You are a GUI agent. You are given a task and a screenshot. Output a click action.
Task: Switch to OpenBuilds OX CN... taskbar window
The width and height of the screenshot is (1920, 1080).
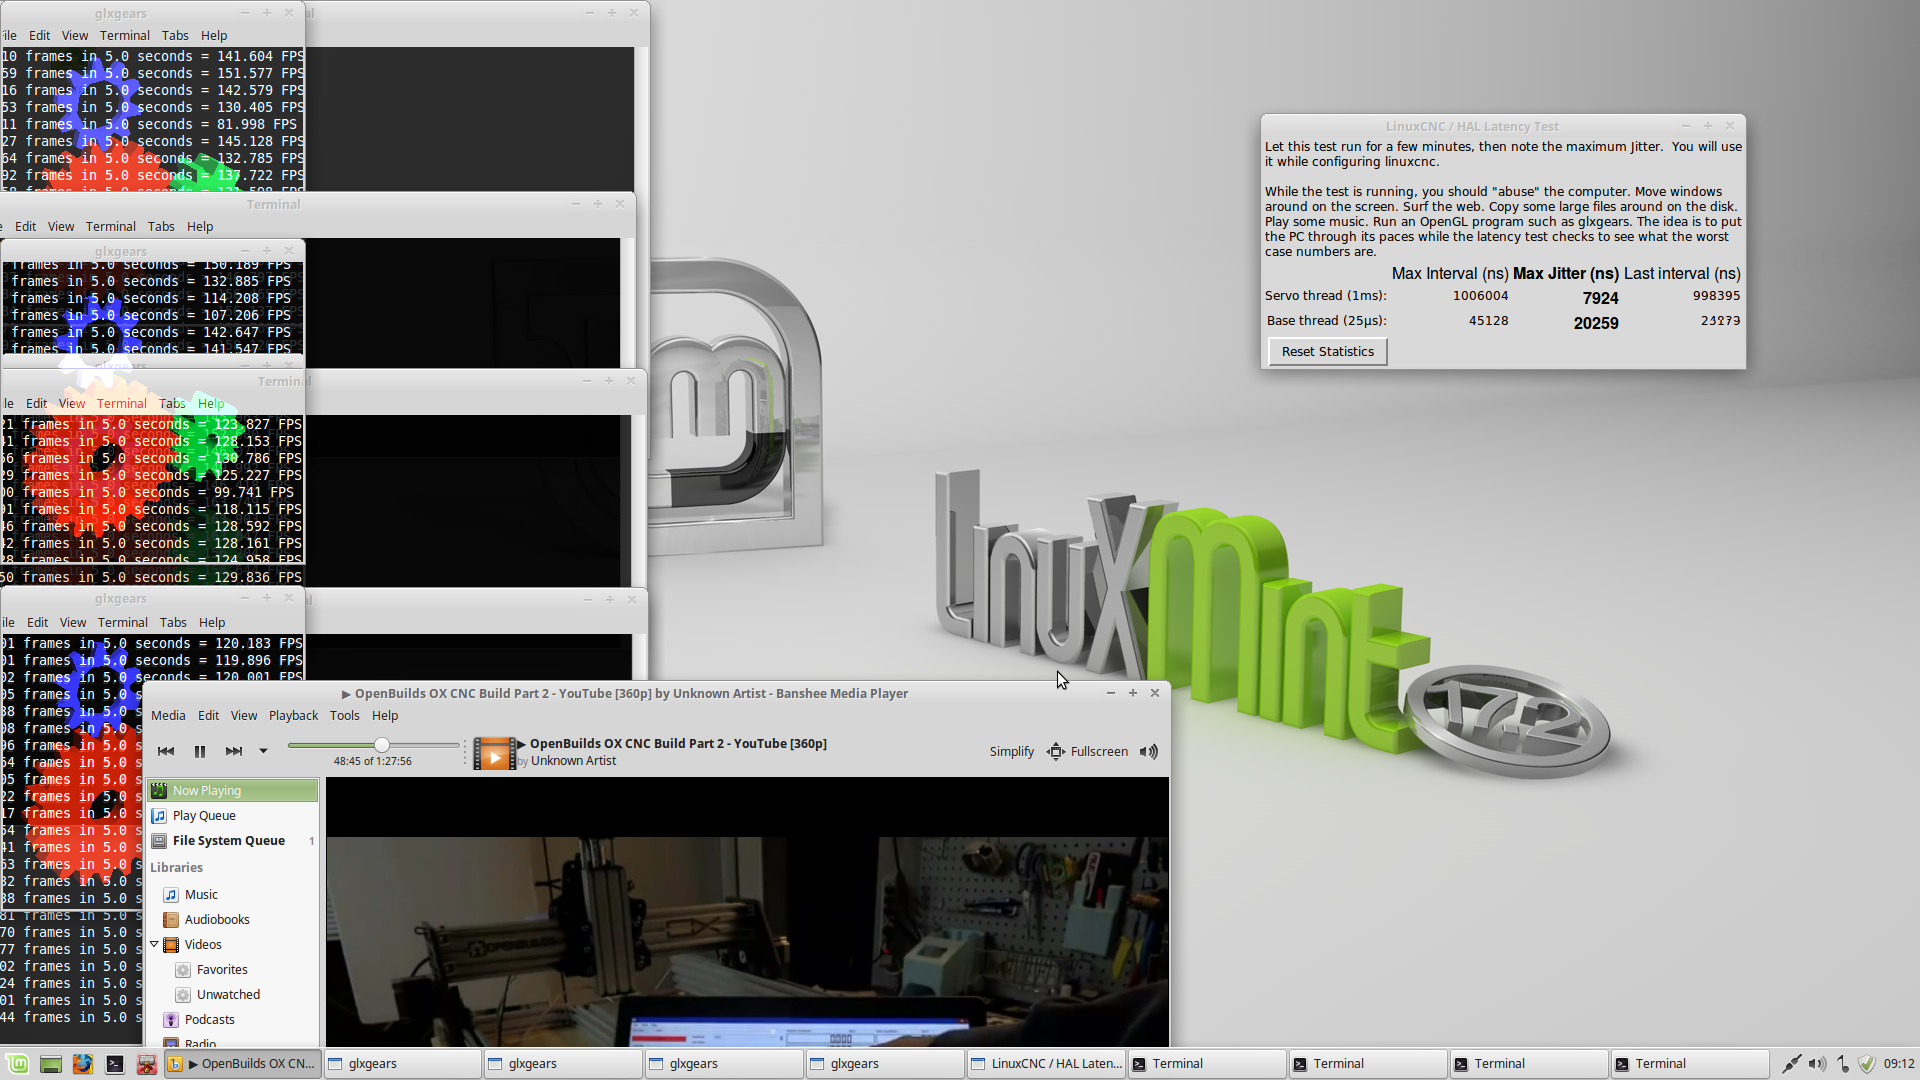point(243,1064)
